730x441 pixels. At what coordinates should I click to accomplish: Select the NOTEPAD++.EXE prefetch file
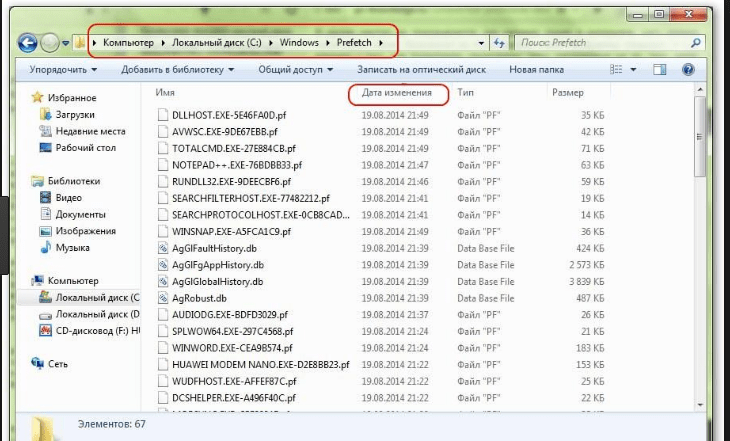[233, 164]
